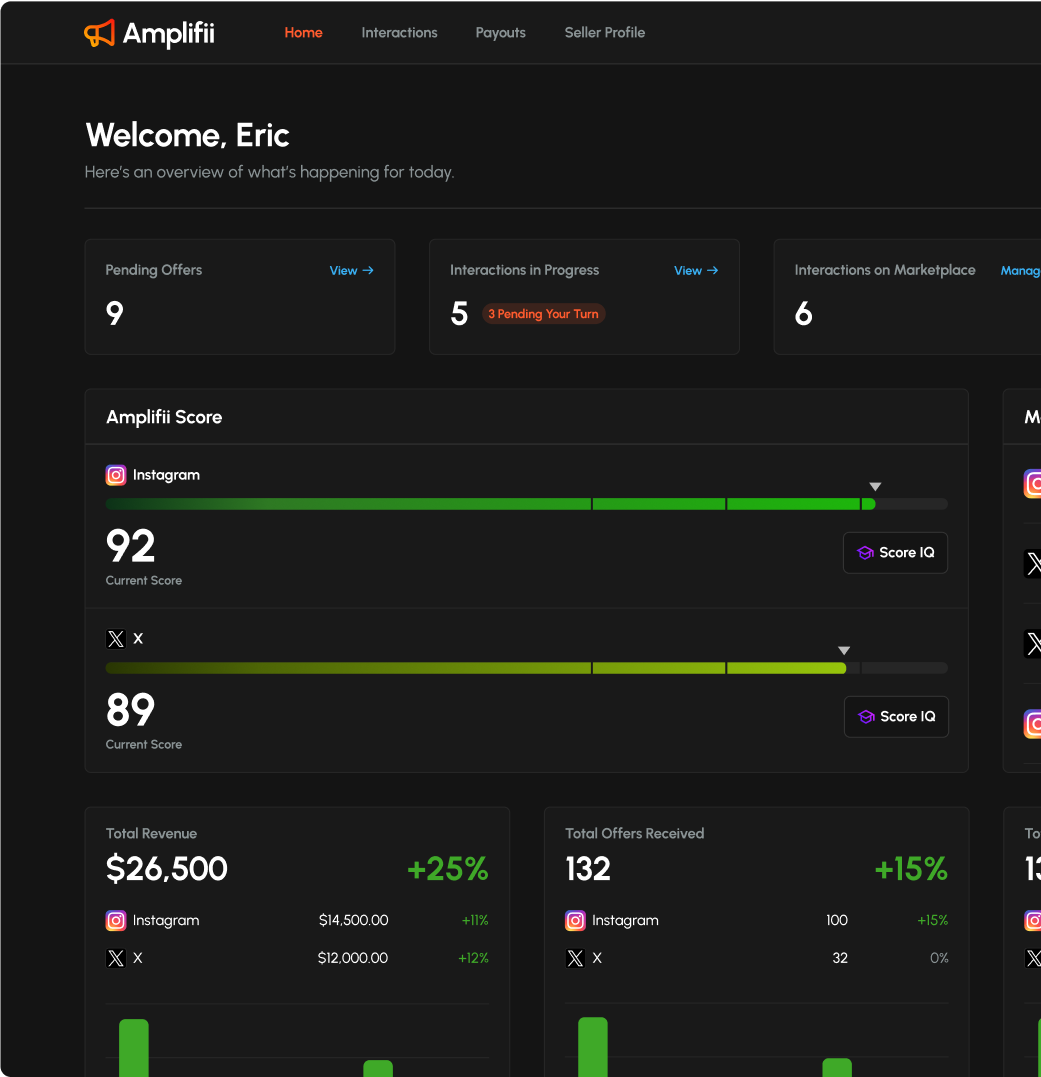Viewport: 1041px width, 1077px height.
Task: Click the Amplifii megaphone logo
Action: coord(99,33)
